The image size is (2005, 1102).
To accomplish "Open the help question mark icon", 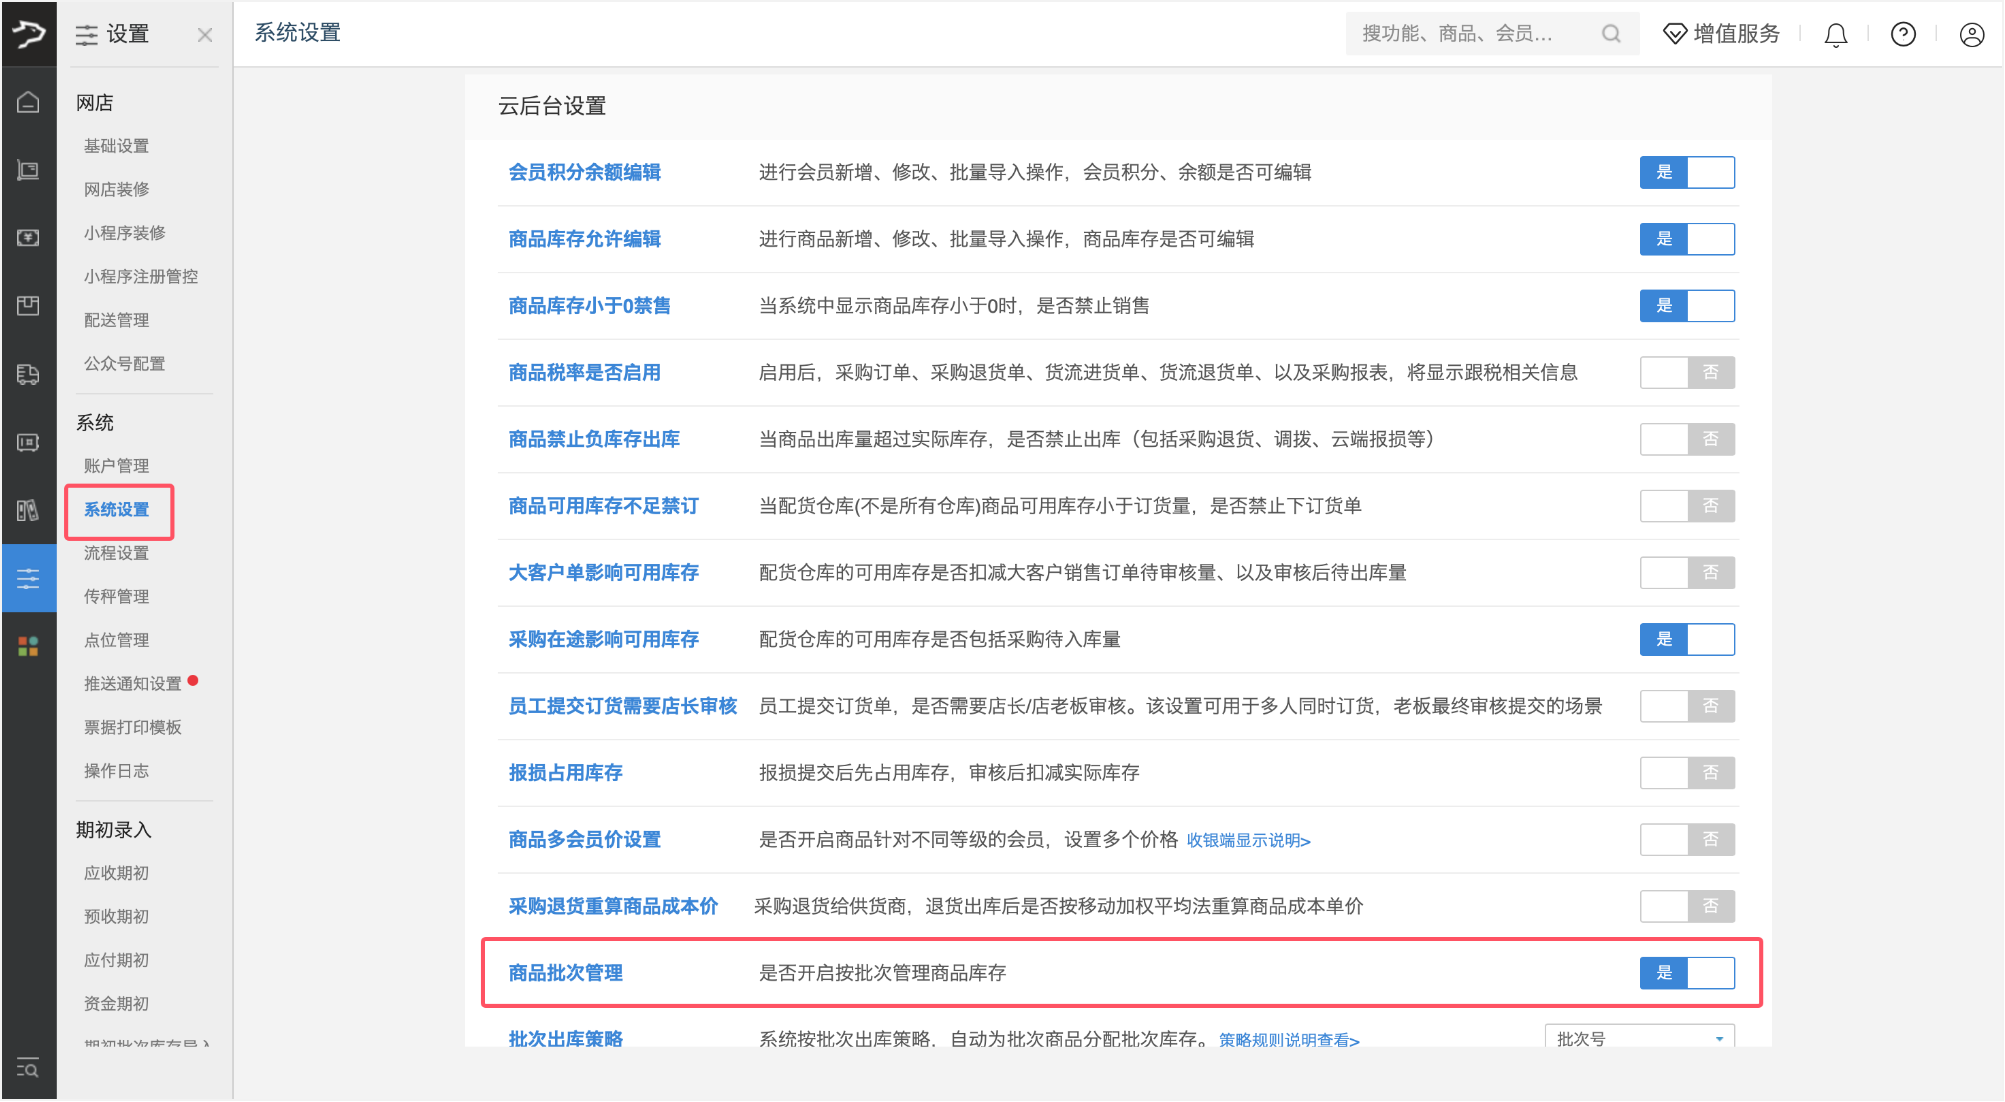I will (1903, 35).
